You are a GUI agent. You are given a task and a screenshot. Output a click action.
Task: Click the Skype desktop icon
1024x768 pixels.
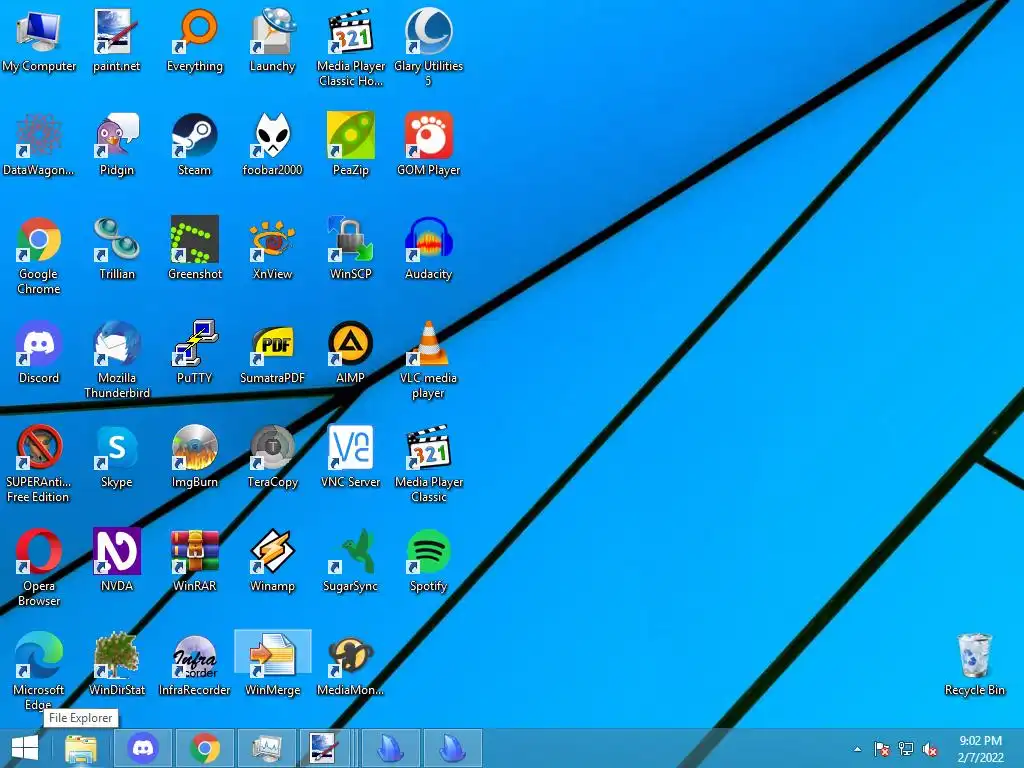(x=116, y=456)
